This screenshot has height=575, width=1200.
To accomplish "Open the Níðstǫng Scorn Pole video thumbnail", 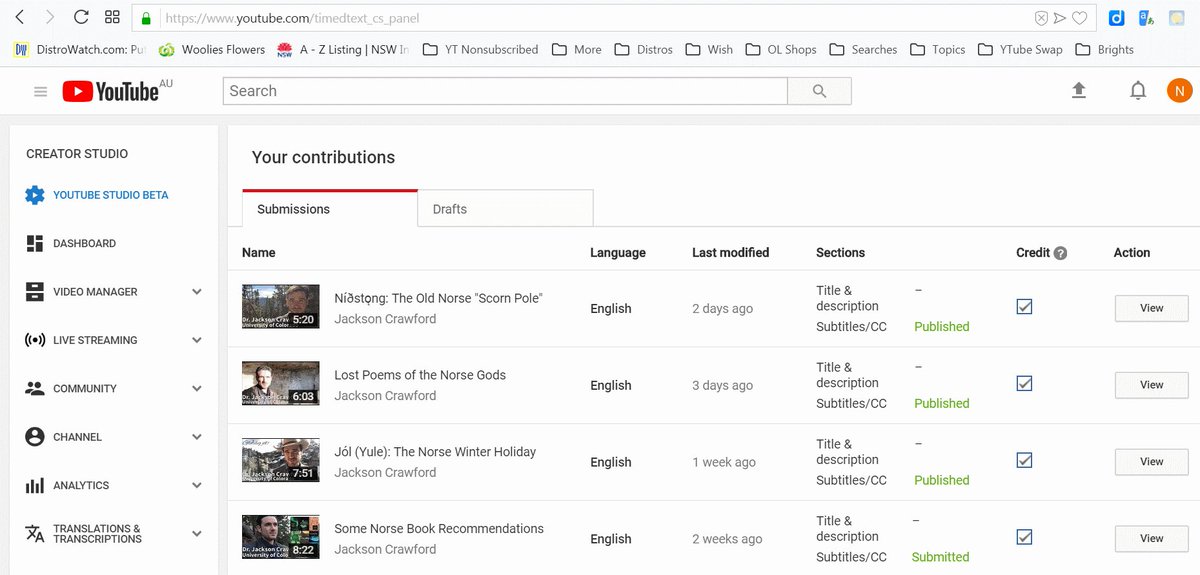I will tap(281, 307).
